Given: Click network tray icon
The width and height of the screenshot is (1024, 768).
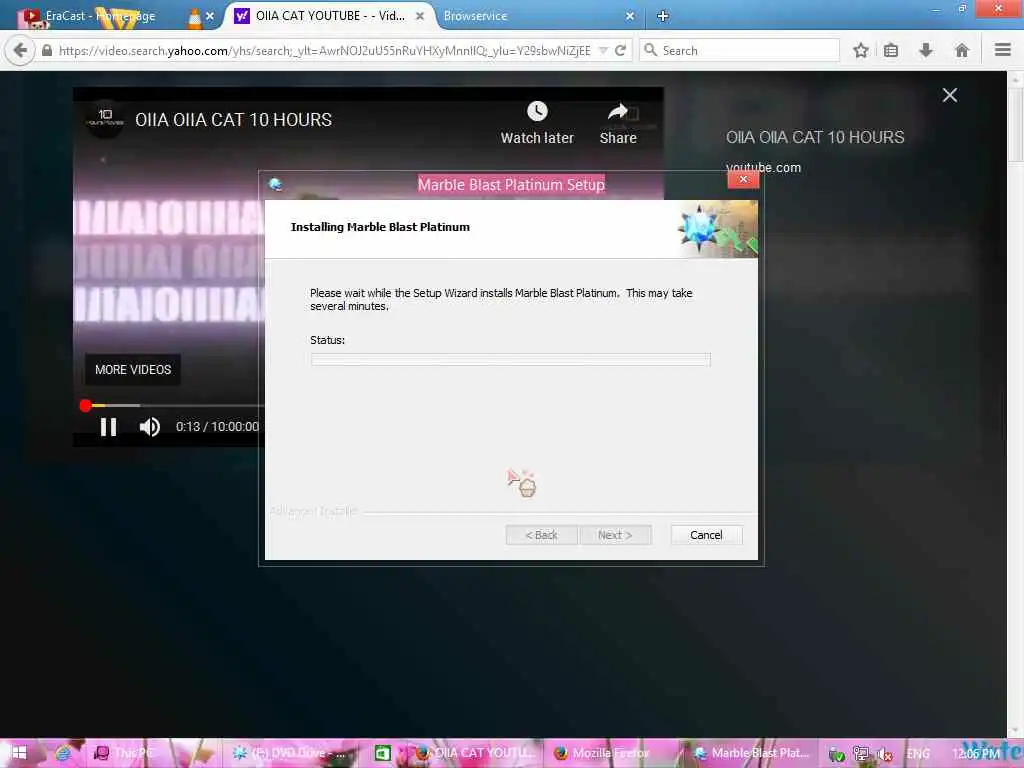Looking at the screenshot, I should 861,754.
